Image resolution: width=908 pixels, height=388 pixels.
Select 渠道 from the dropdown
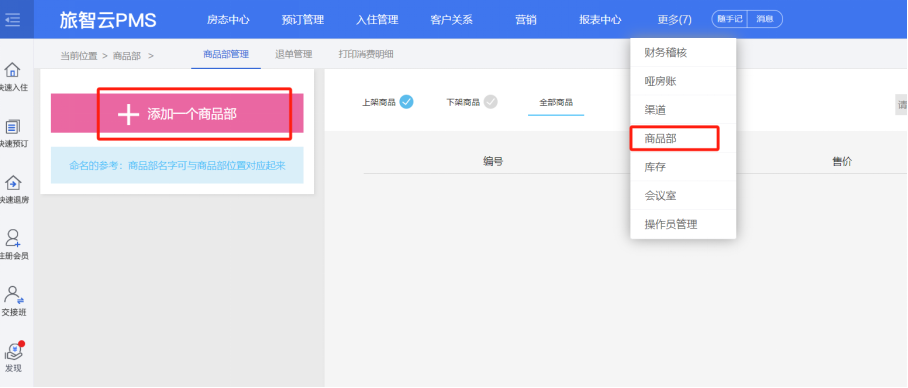683,109
